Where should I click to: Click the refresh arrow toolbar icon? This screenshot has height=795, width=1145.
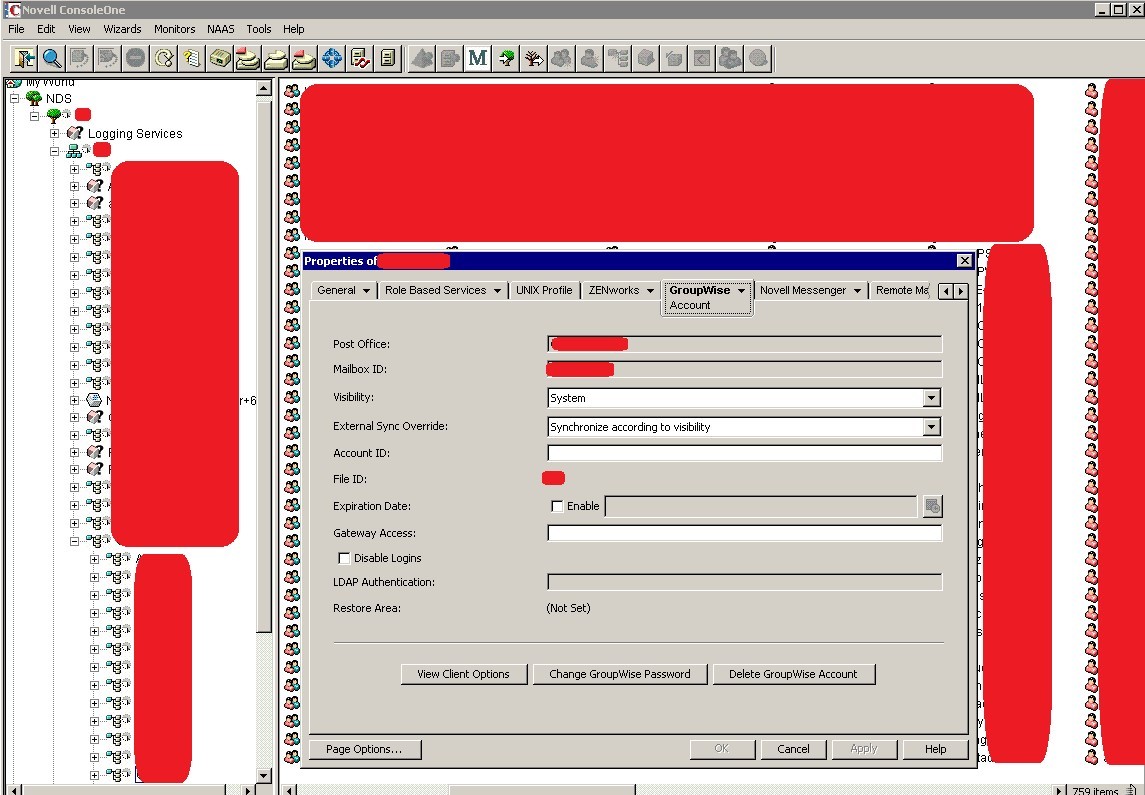point(164,58)
